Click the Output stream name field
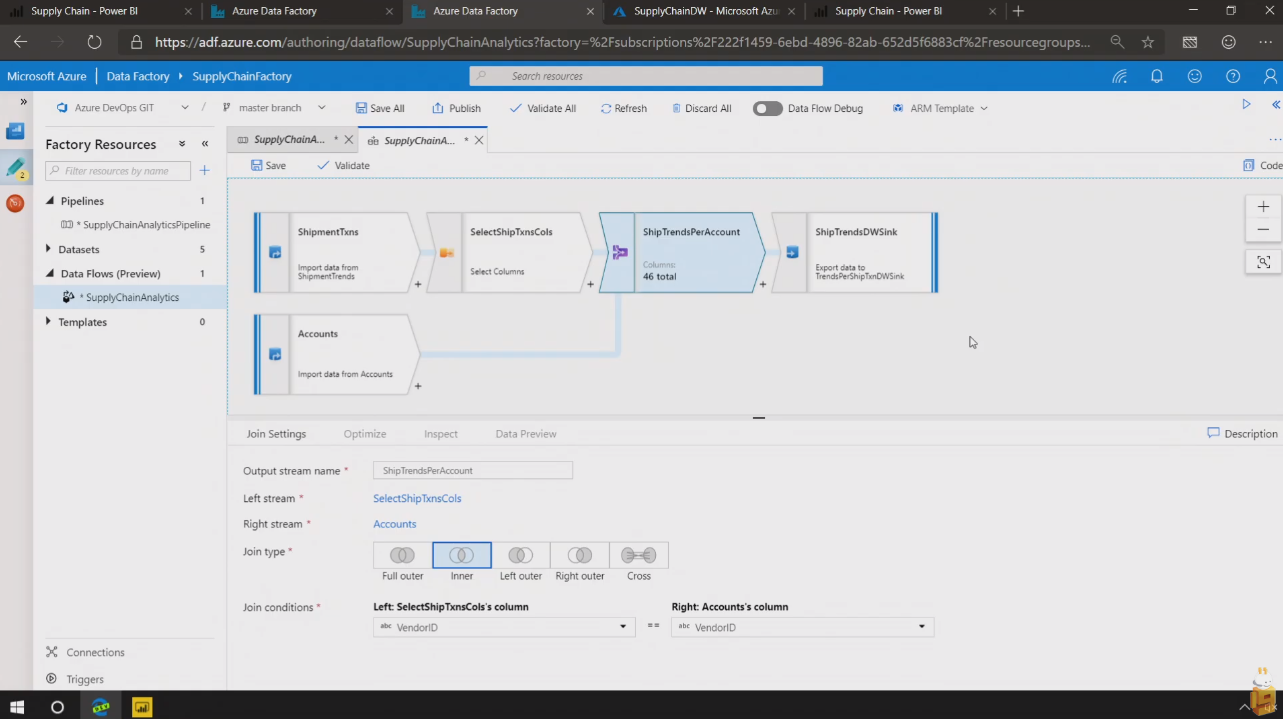The height and width of the screenshot is (719, 1283). pyautogui.click(x=472, y=470)
